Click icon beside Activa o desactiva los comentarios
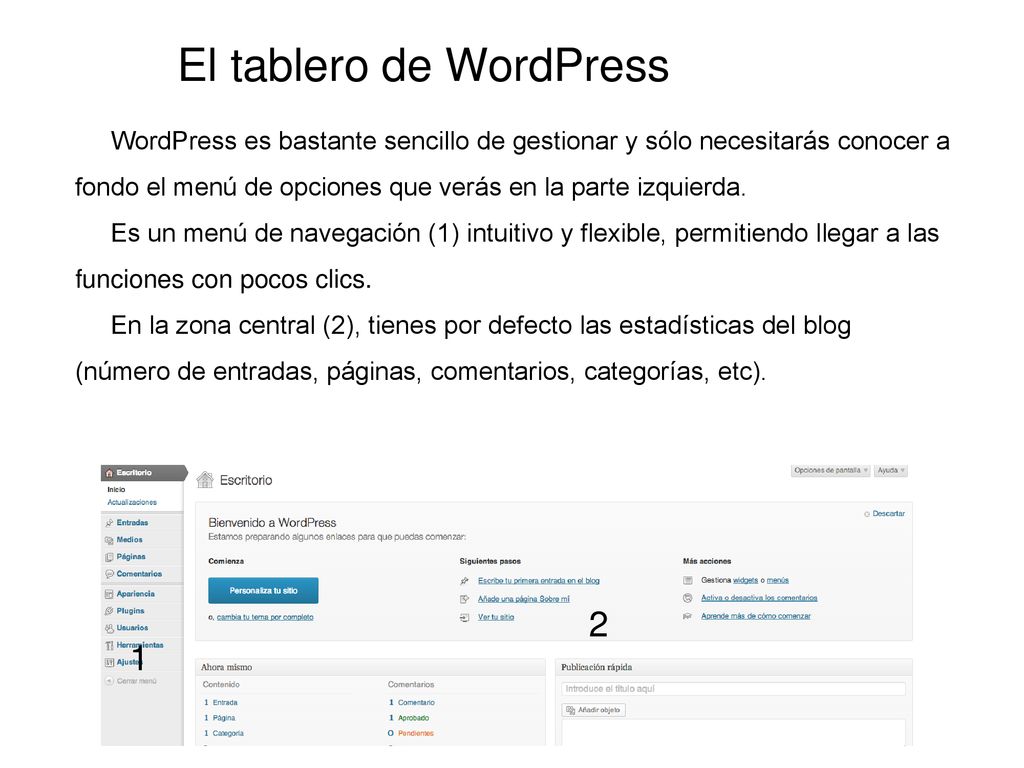1024x768 pixels. 688,598
